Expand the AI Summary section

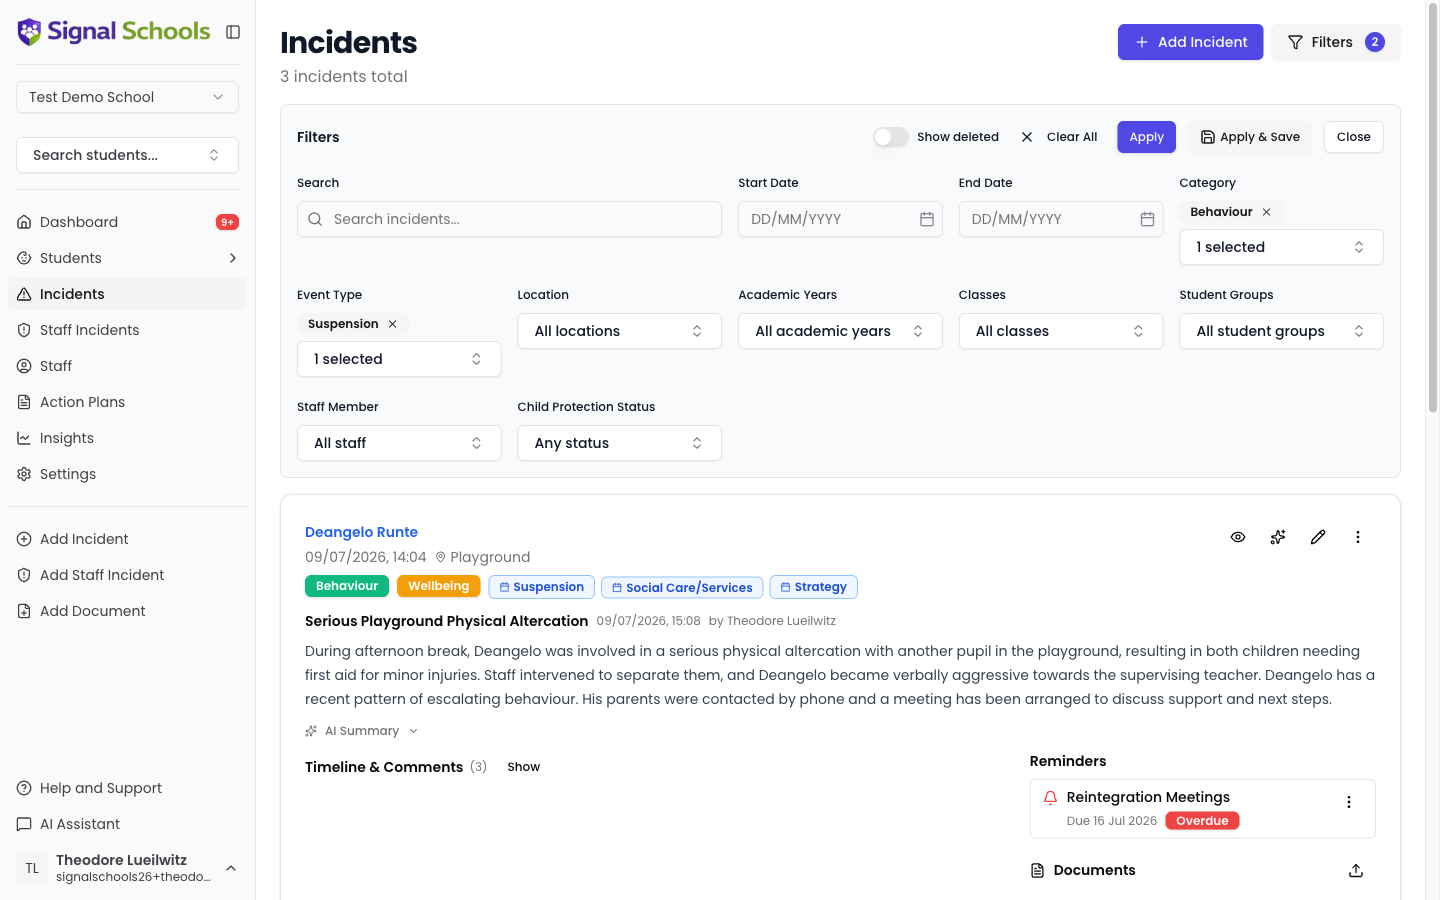coord(362,731)
